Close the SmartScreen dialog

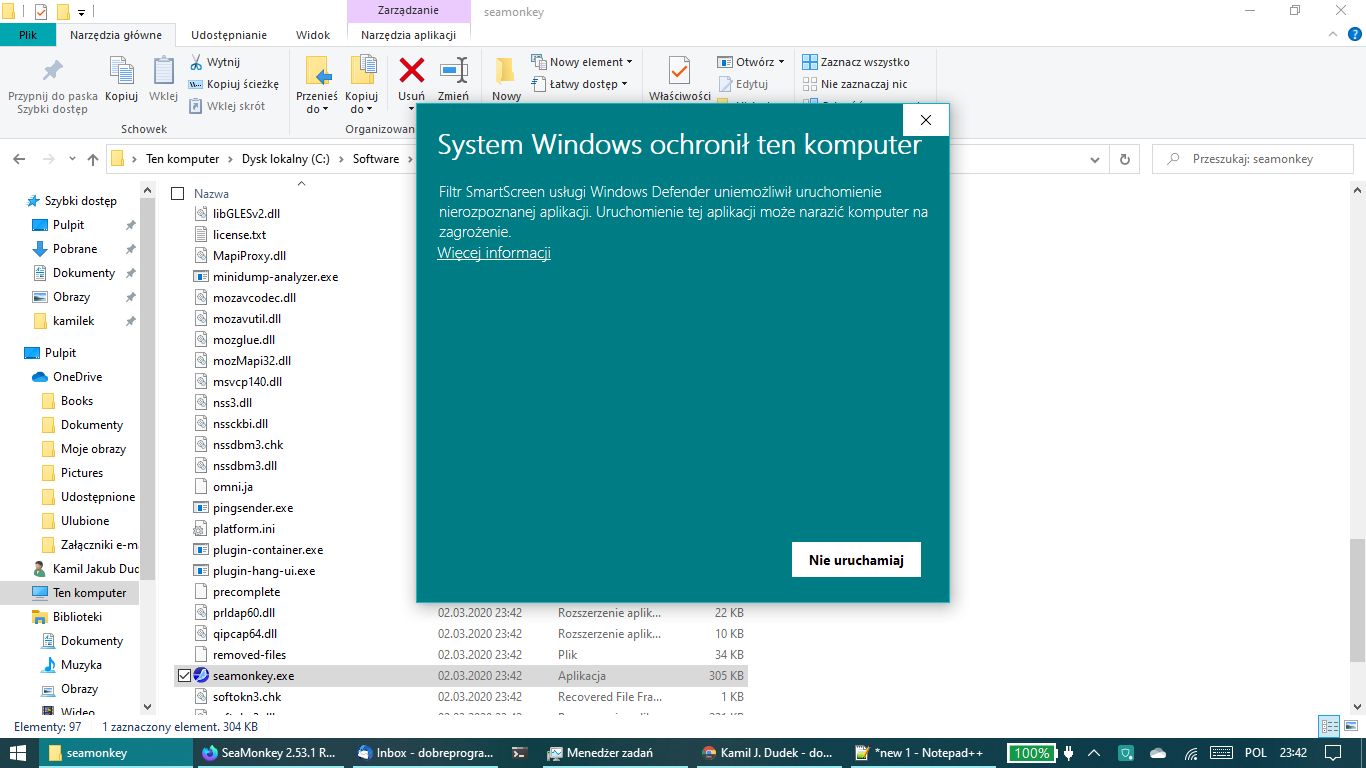coord(925,120)
